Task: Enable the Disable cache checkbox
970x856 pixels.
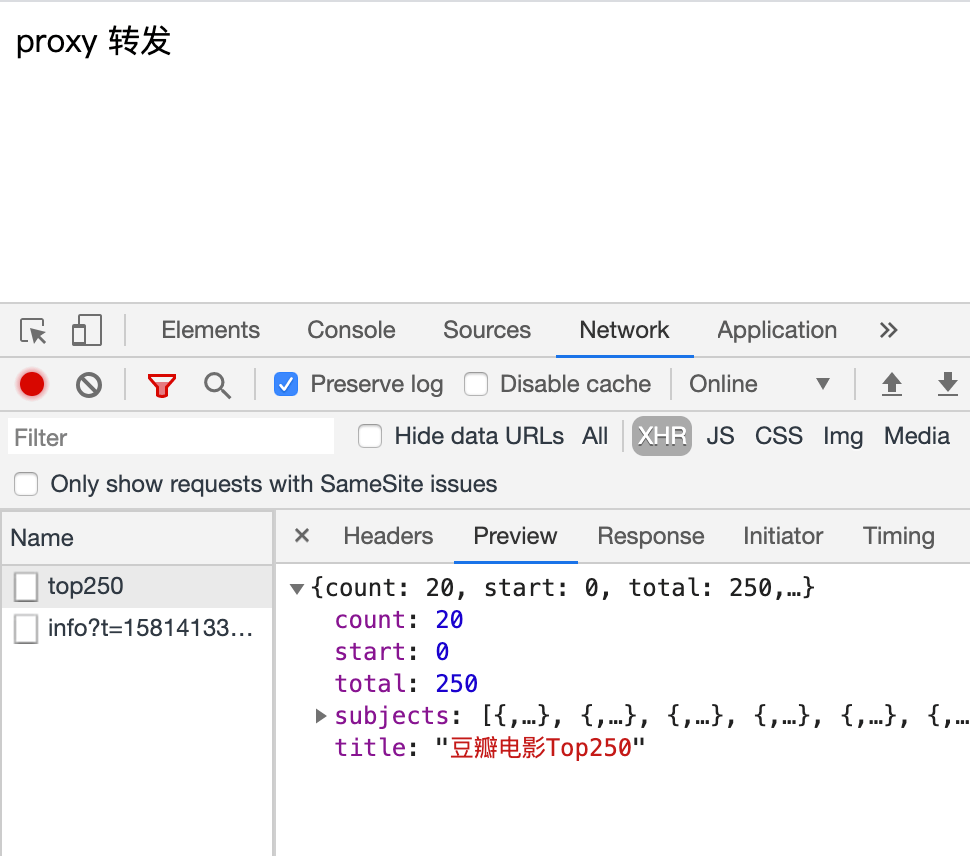Action: click(476, 384)
